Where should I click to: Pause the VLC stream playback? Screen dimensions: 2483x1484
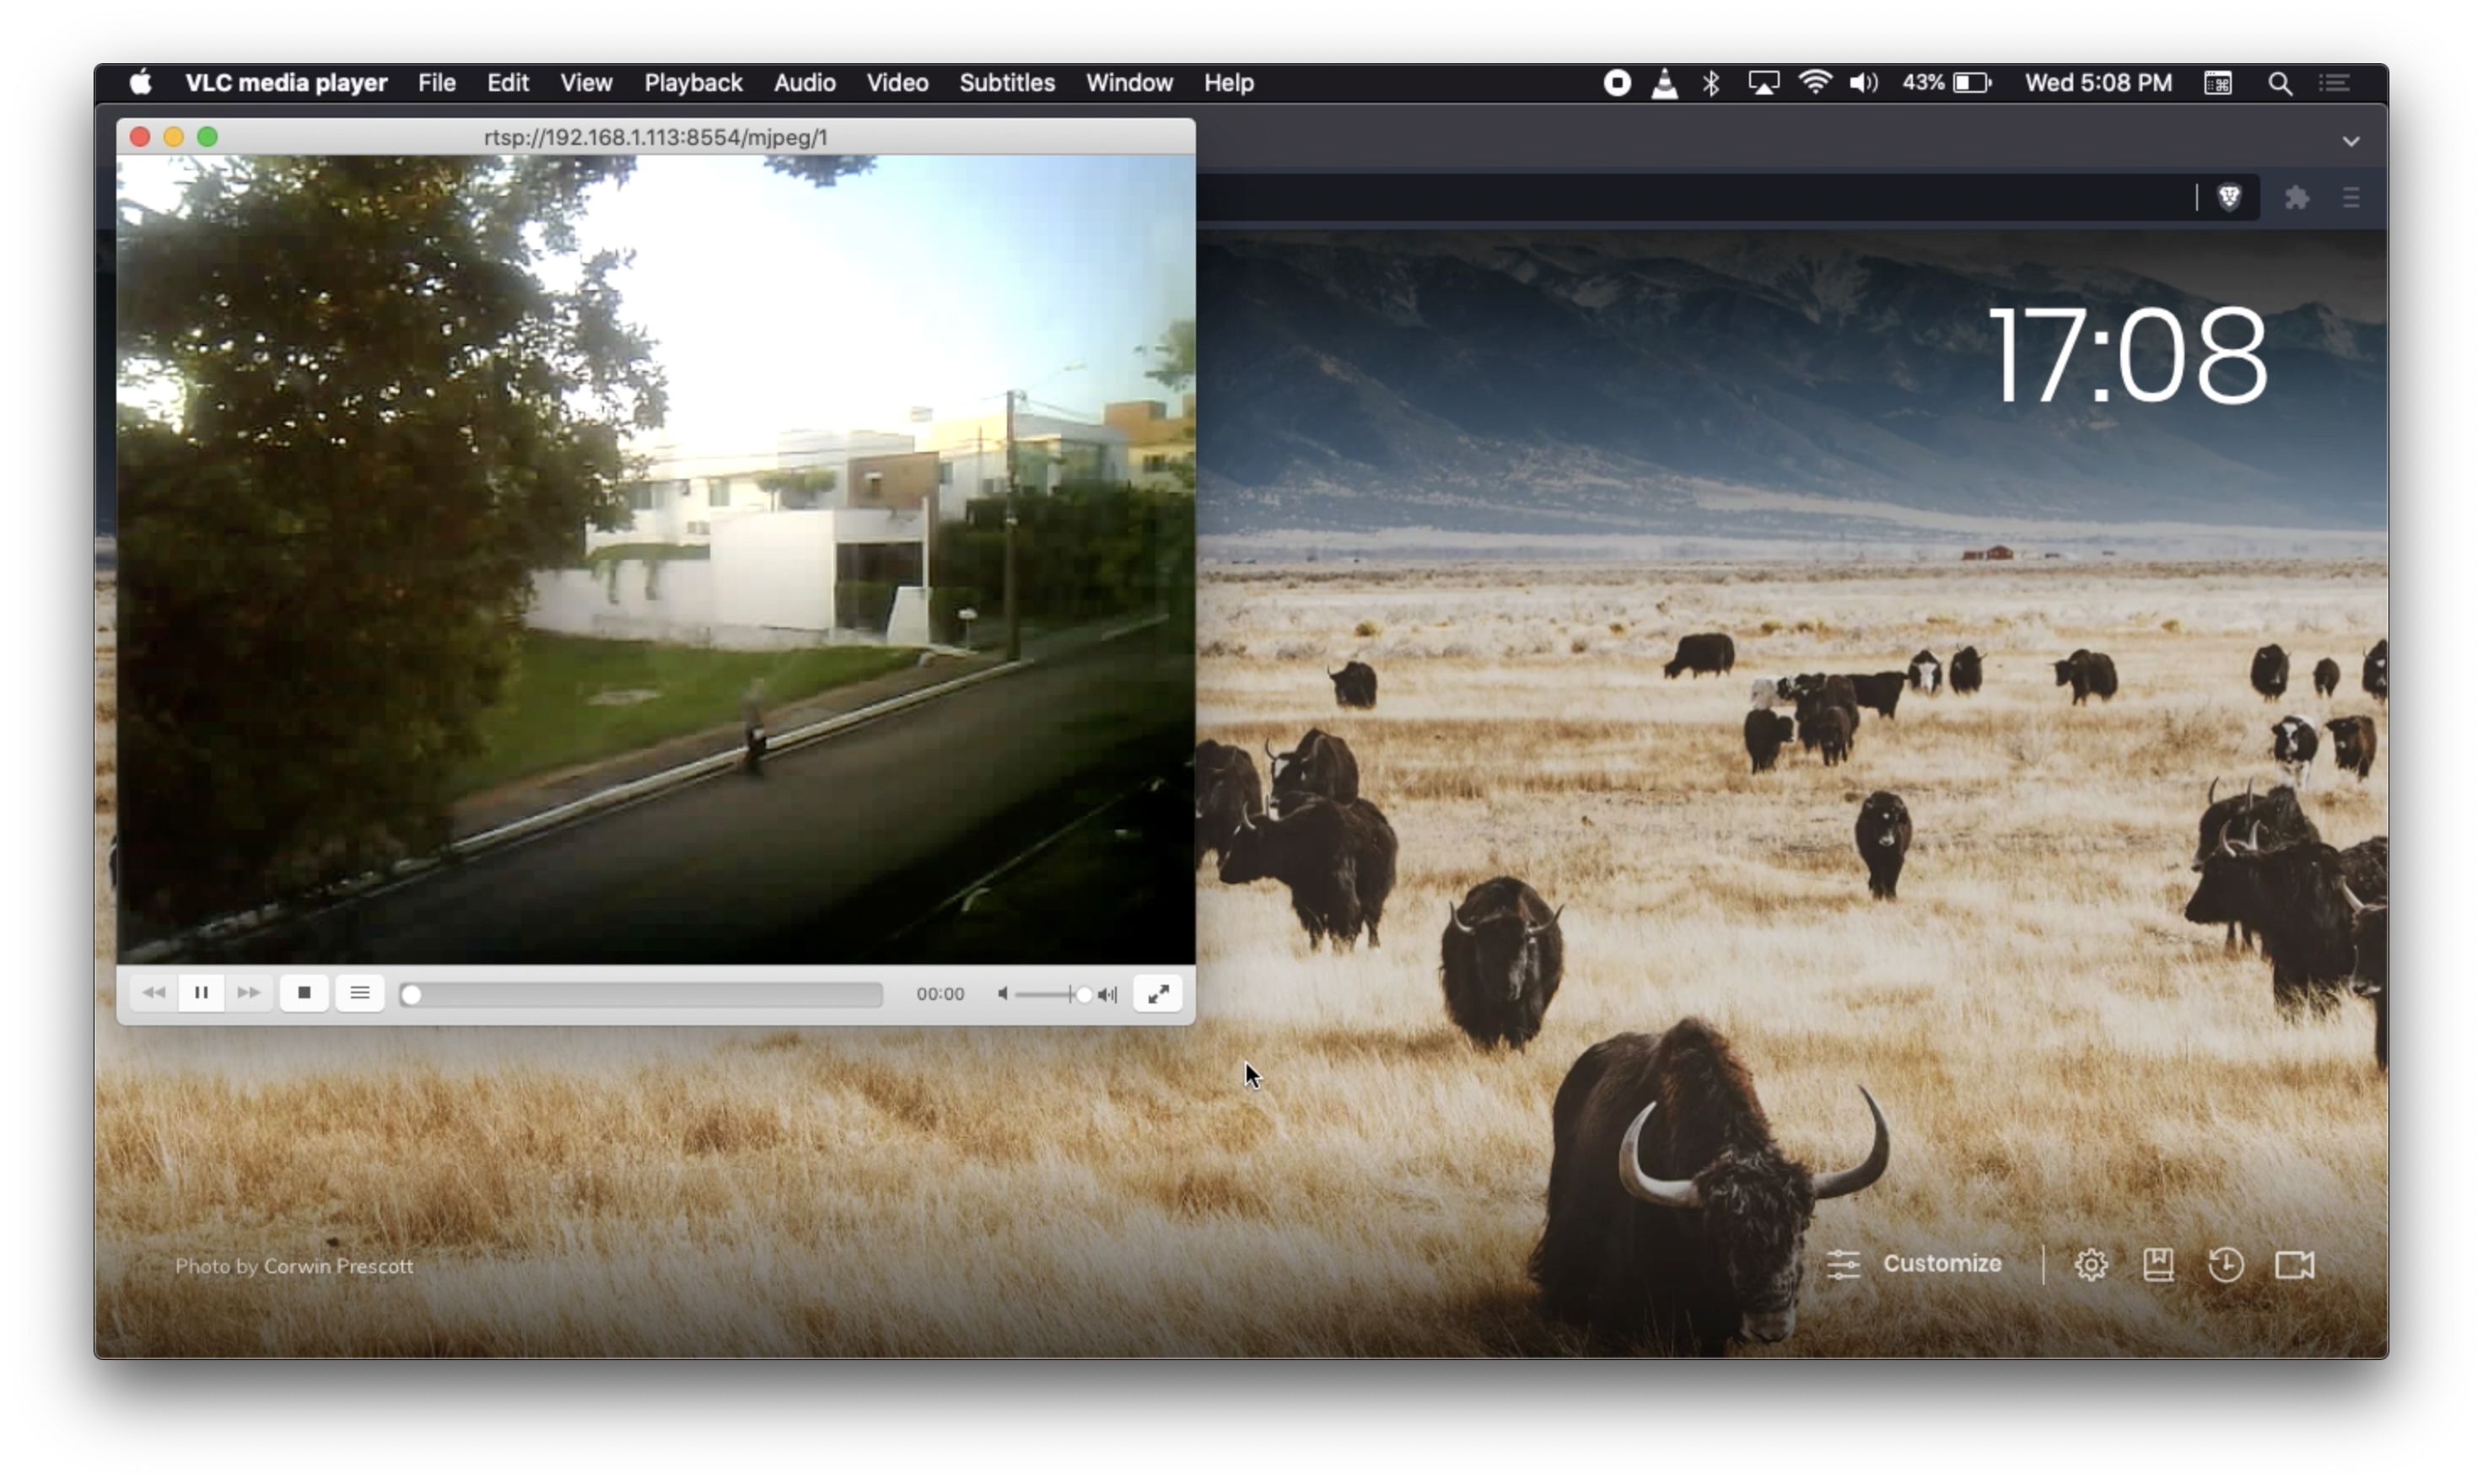point(201,993)
